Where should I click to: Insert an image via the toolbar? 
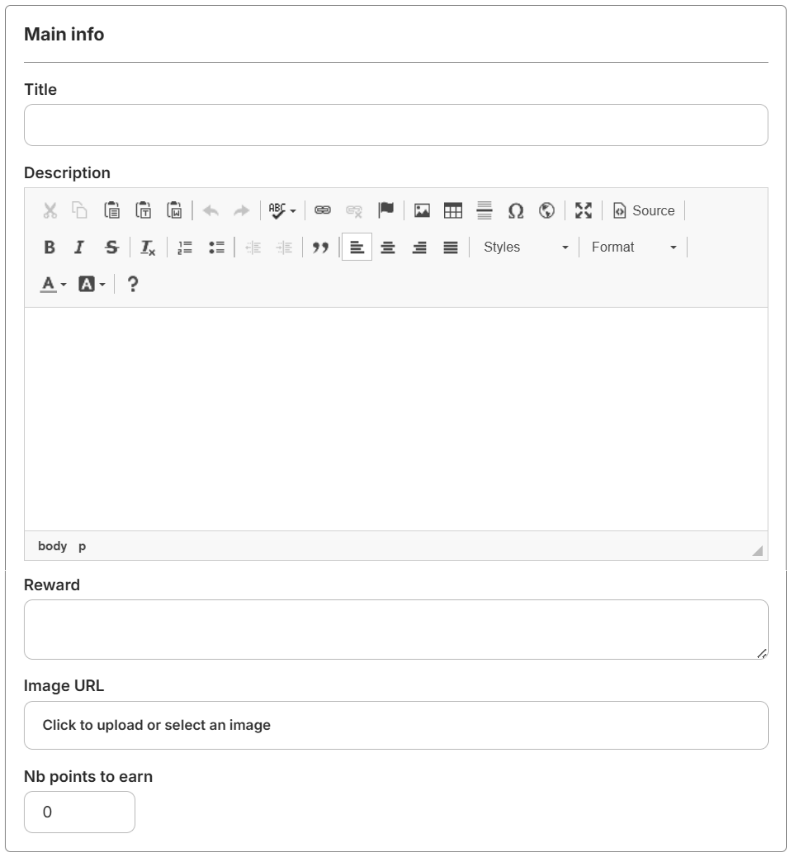click(422, 211)
